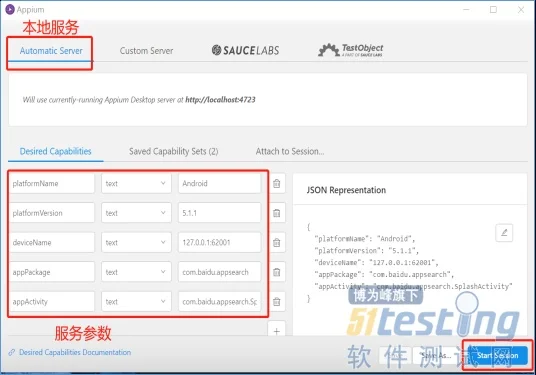
Task: Close the Appium window
Action: tap(521, 10)
